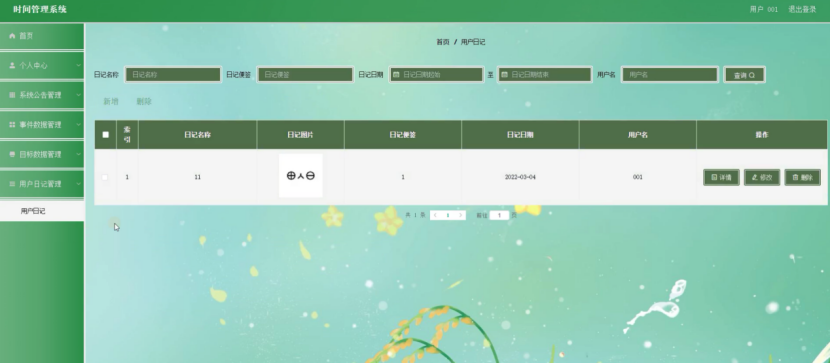
Task: Click 时间管理系统 title
Action: tap(40, 10)
